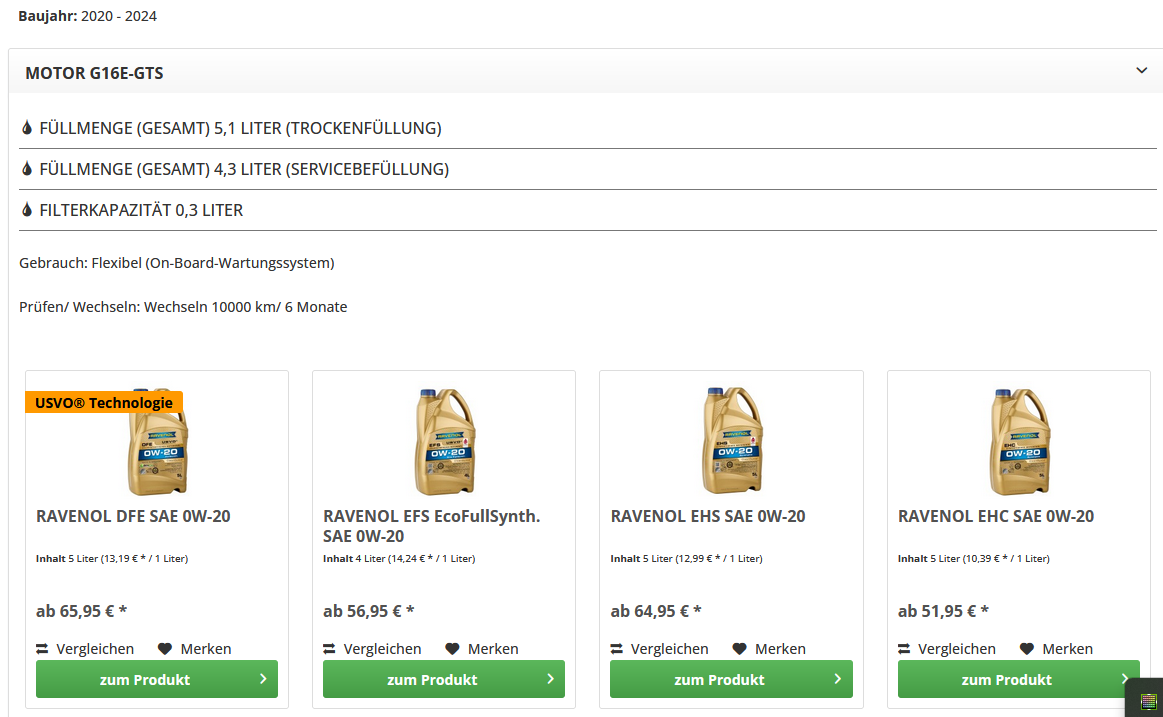Click Inhalt 5 Liter (12,99 € / 1 Liter)
The width and height of the screenshot is (1163, 717).
(686, 558)
